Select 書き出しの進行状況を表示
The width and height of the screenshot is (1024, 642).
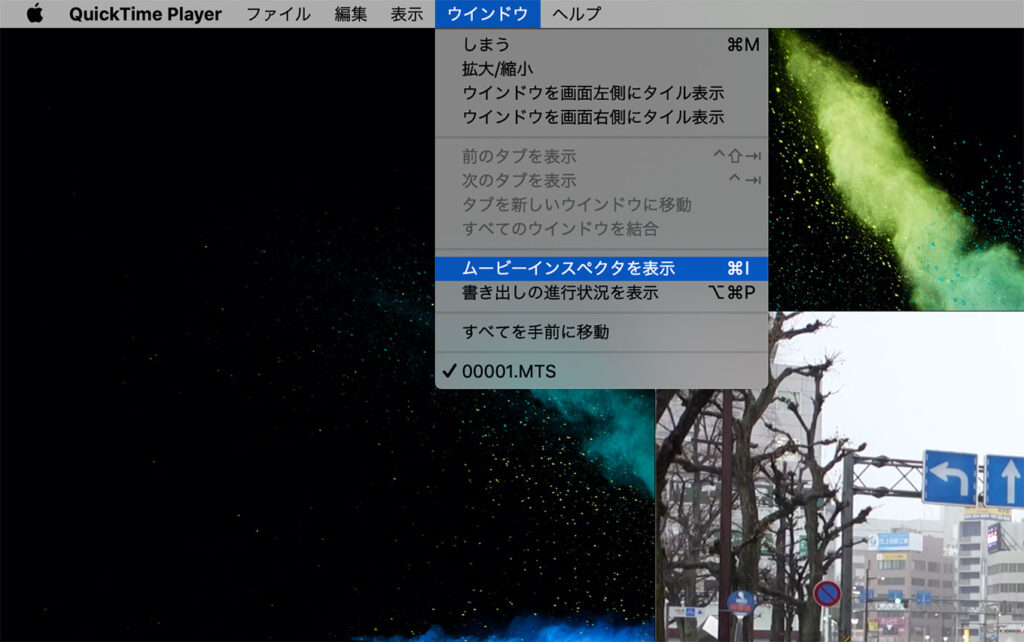[559, 293]
